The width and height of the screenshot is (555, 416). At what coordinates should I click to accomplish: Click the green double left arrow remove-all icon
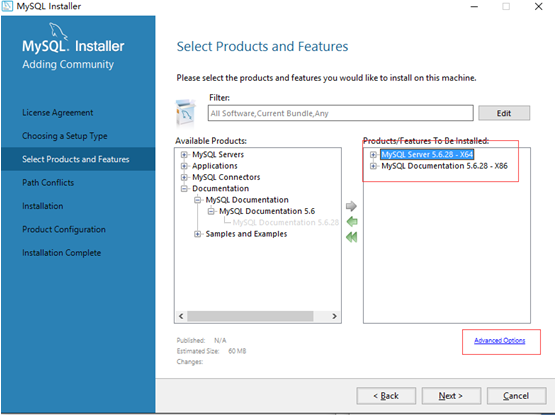(352, 237)
